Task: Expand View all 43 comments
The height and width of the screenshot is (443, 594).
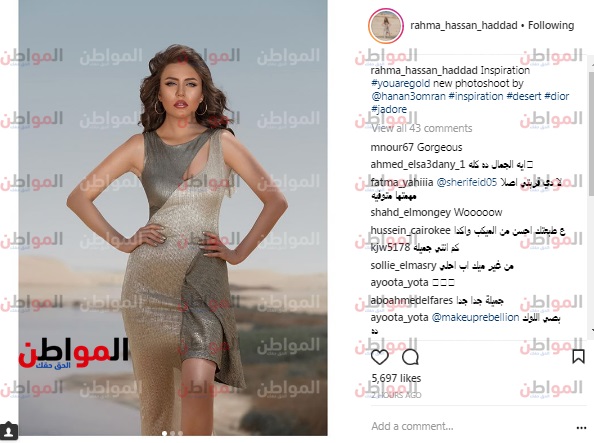Action: pos(421,128)
